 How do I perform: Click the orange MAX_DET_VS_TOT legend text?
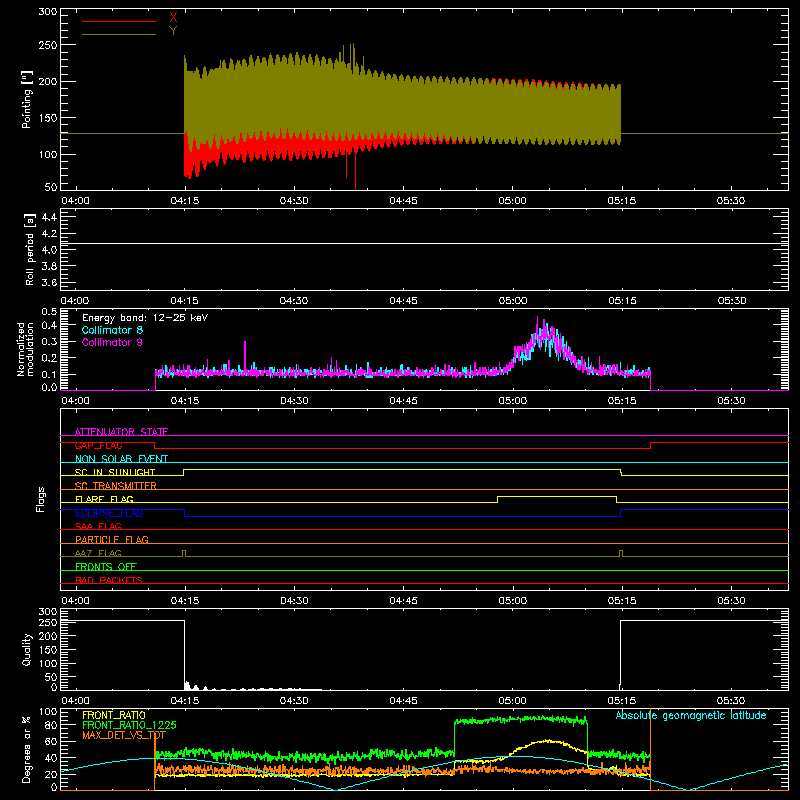point(124,735)
